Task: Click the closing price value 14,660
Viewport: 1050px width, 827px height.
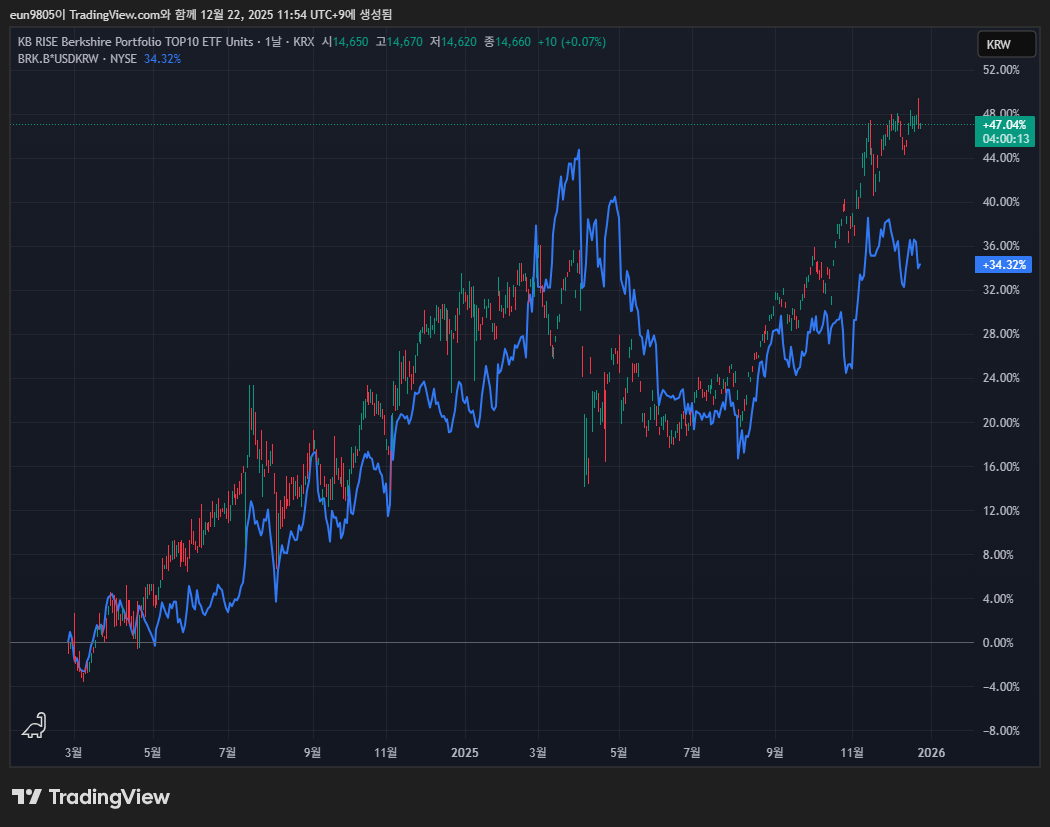Action: pos(513,42)
